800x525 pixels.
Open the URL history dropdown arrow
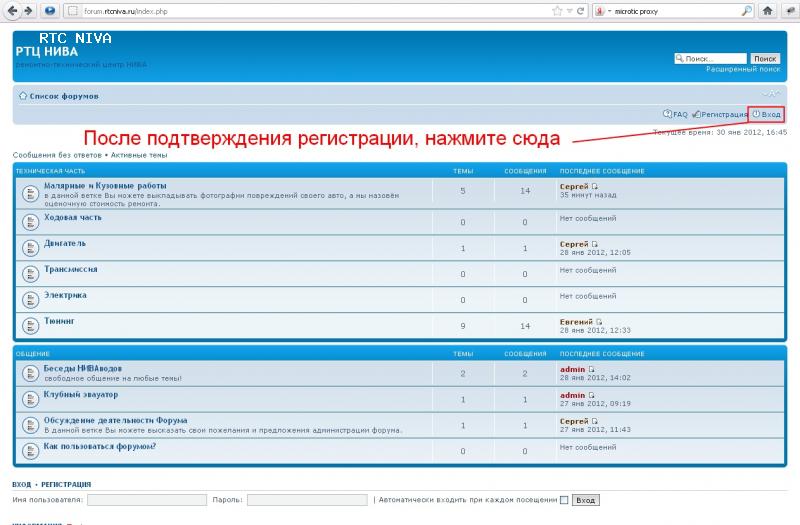coord(569,11)
